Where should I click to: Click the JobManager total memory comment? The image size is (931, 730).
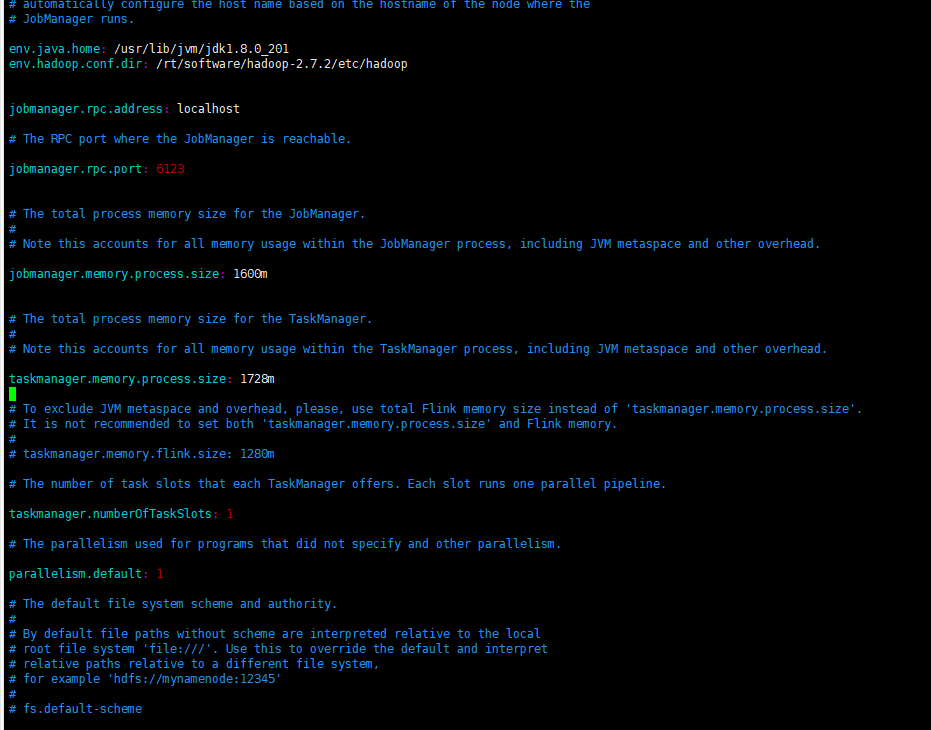(x=185, y=213)
